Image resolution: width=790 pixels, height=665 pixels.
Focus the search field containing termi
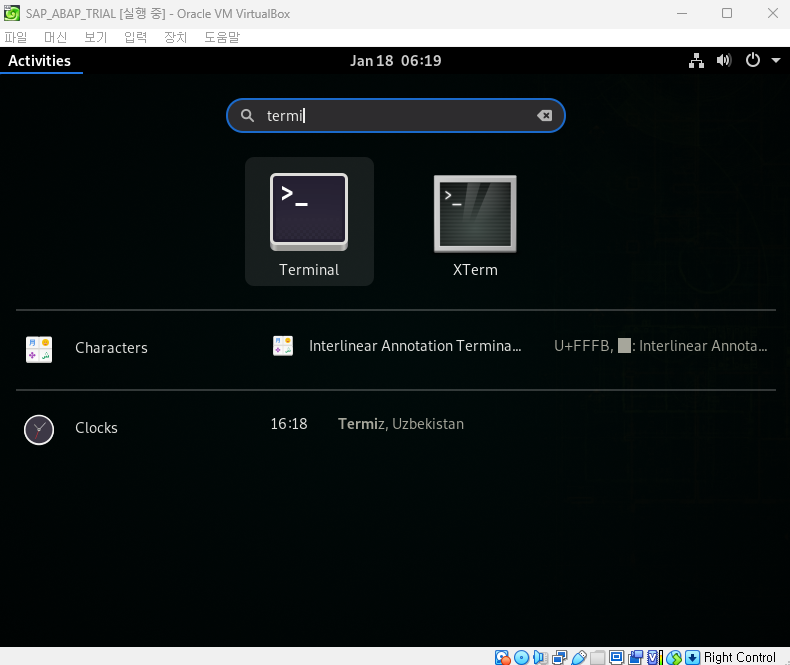(396, 116)
